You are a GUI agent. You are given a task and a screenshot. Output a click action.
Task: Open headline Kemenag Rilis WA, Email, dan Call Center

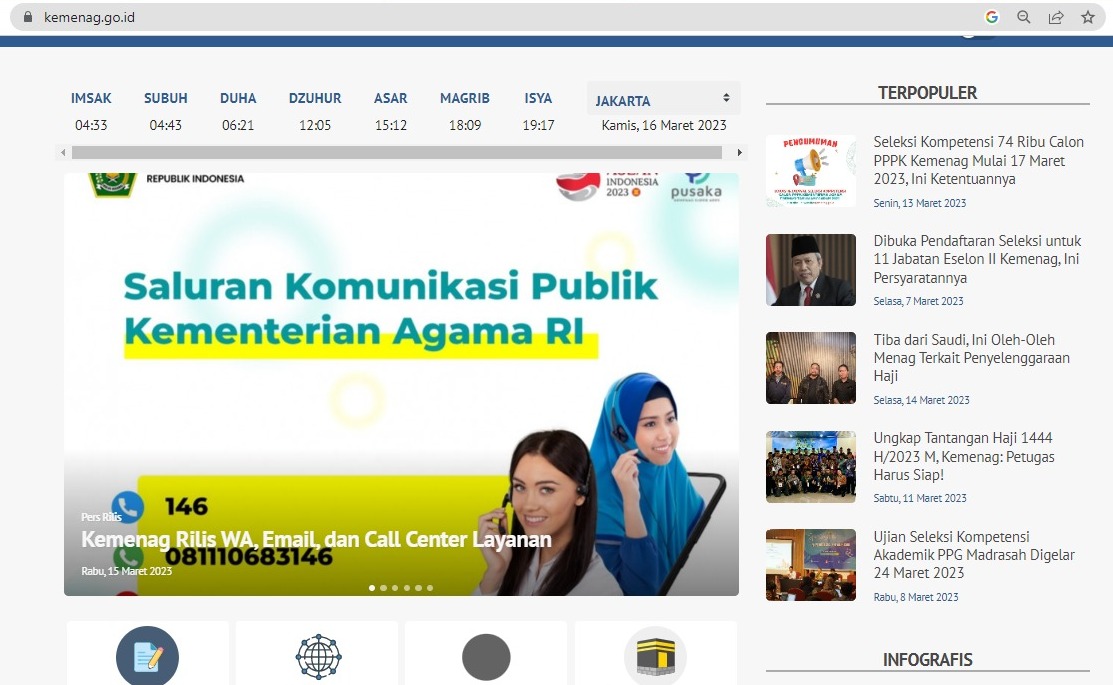coord(316,539)
